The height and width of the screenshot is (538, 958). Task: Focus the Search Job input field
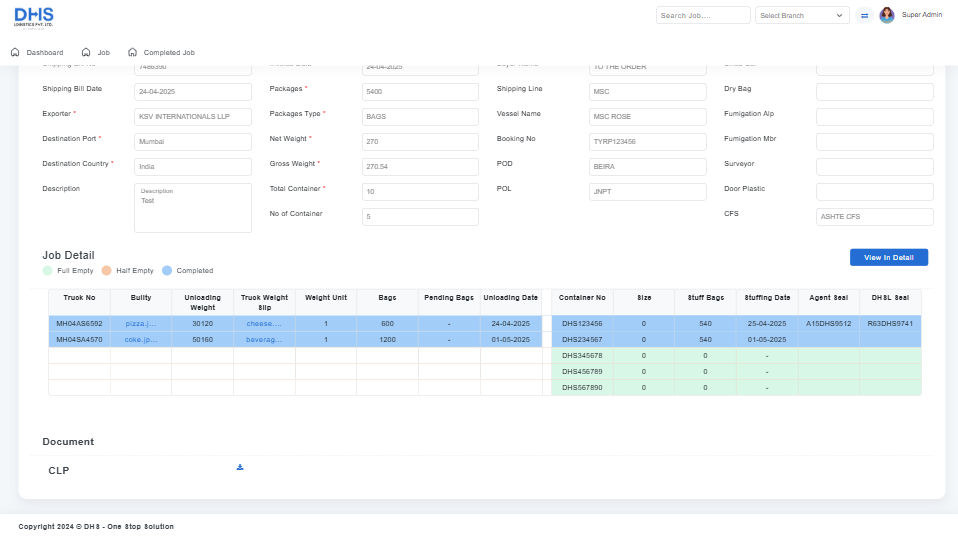pyautogui.click(x=702, y=16)
